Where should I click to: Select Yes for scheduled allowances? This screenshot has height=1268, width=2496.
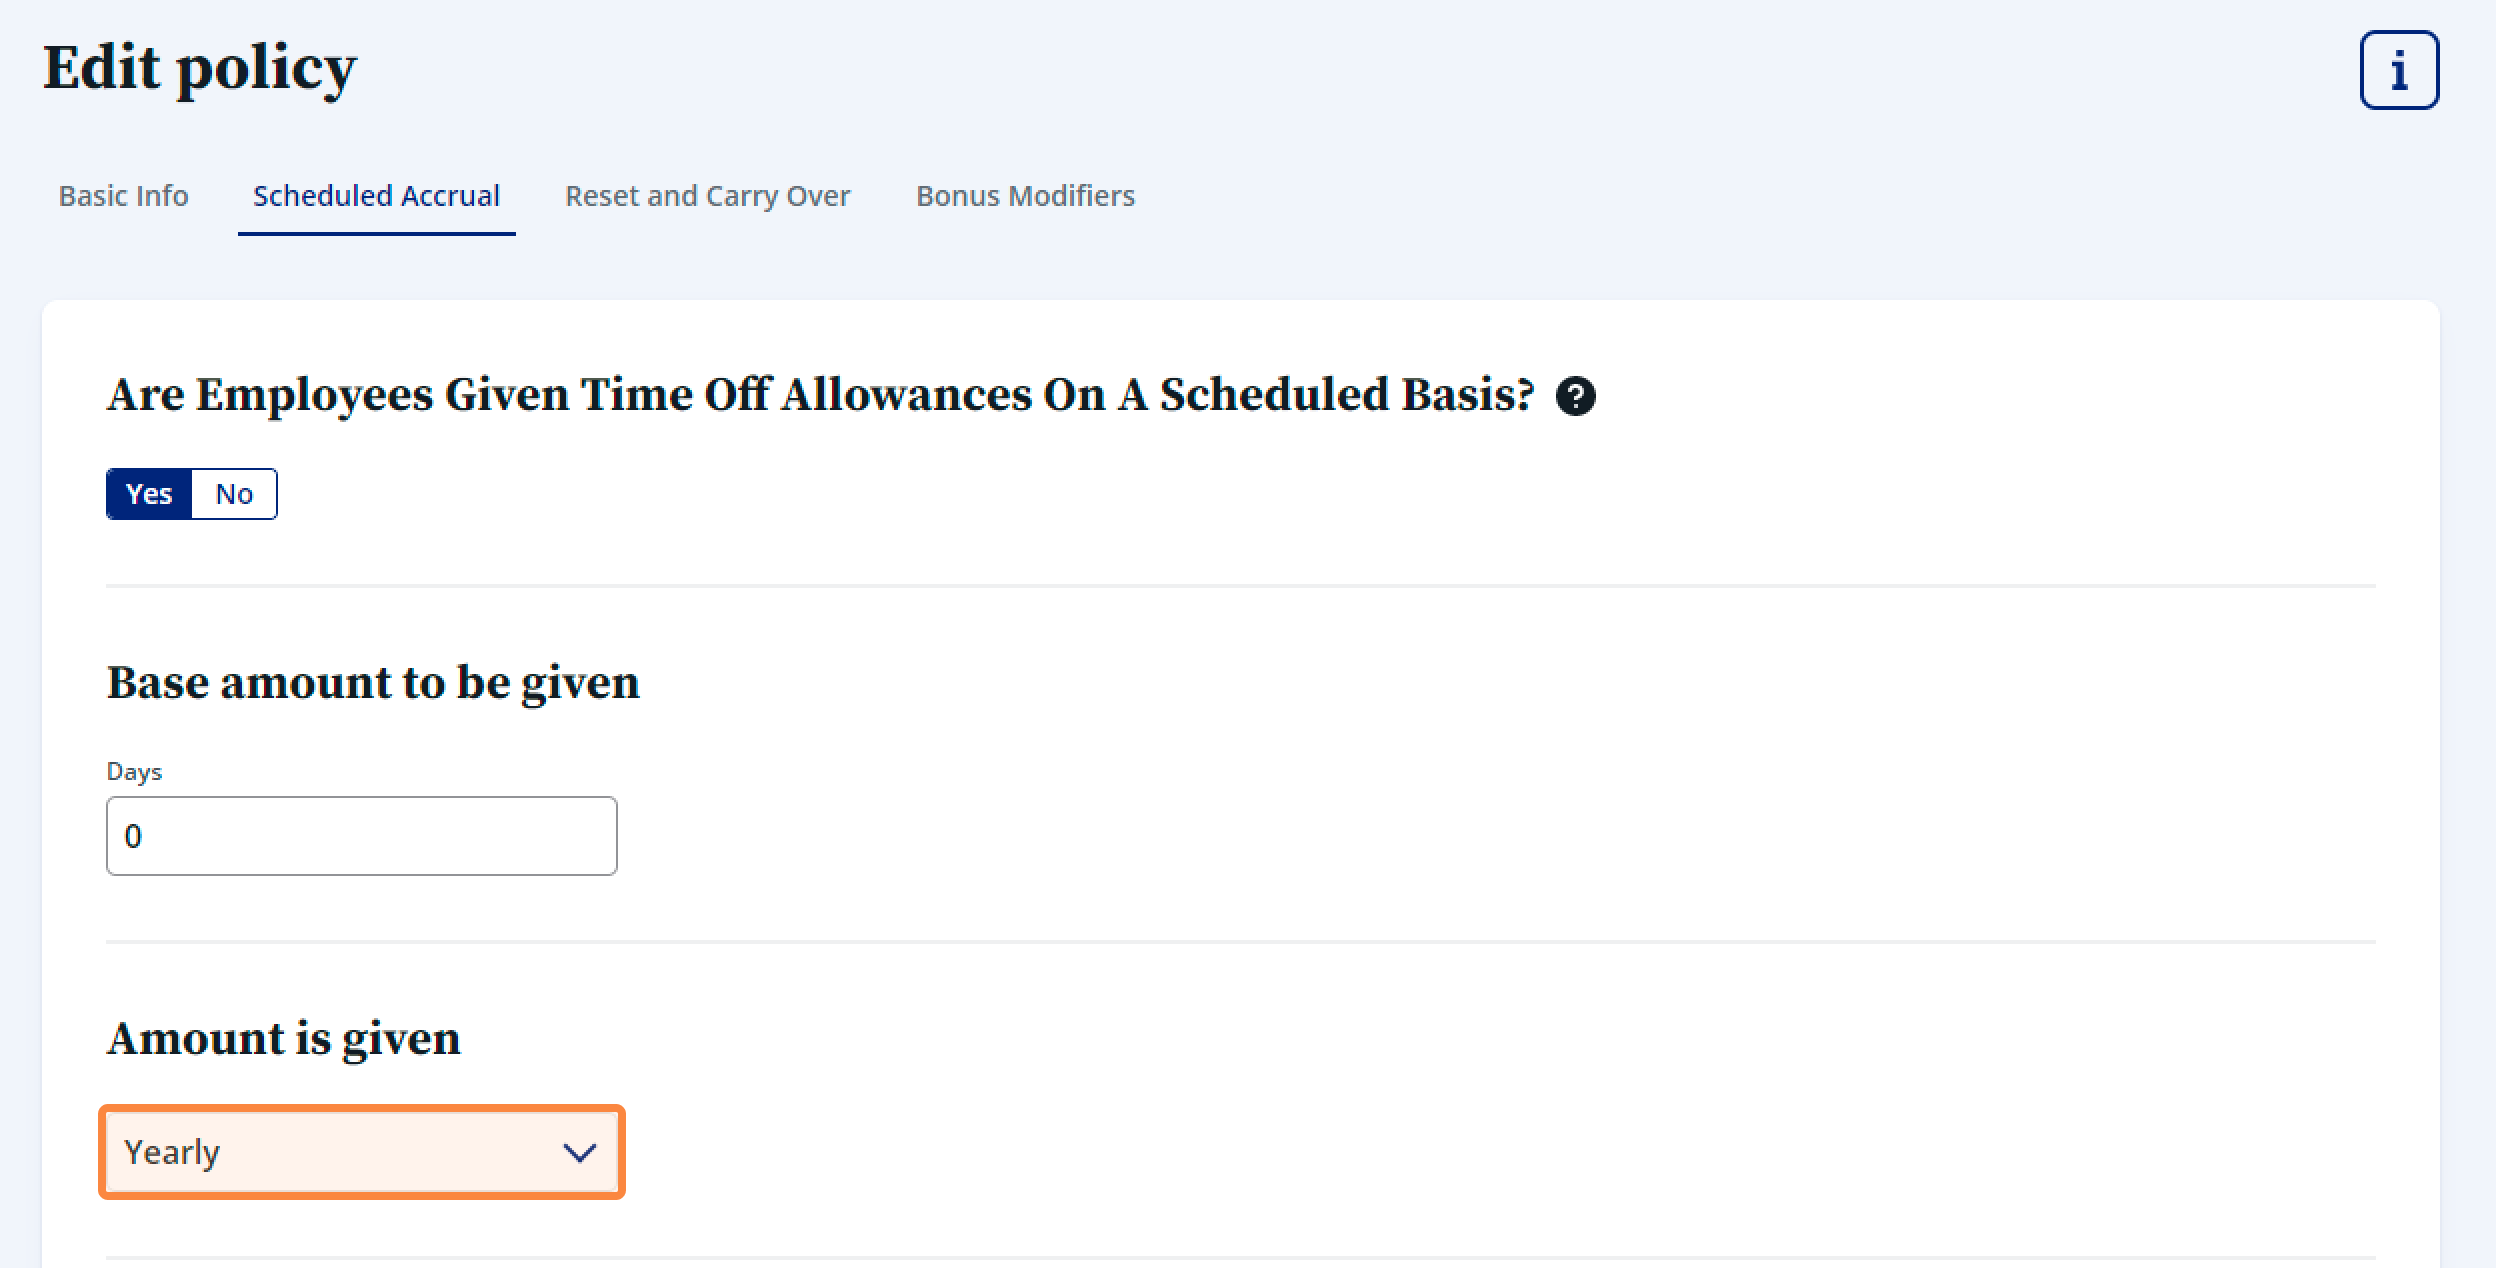pyautogui.click(x=149, y=494)
